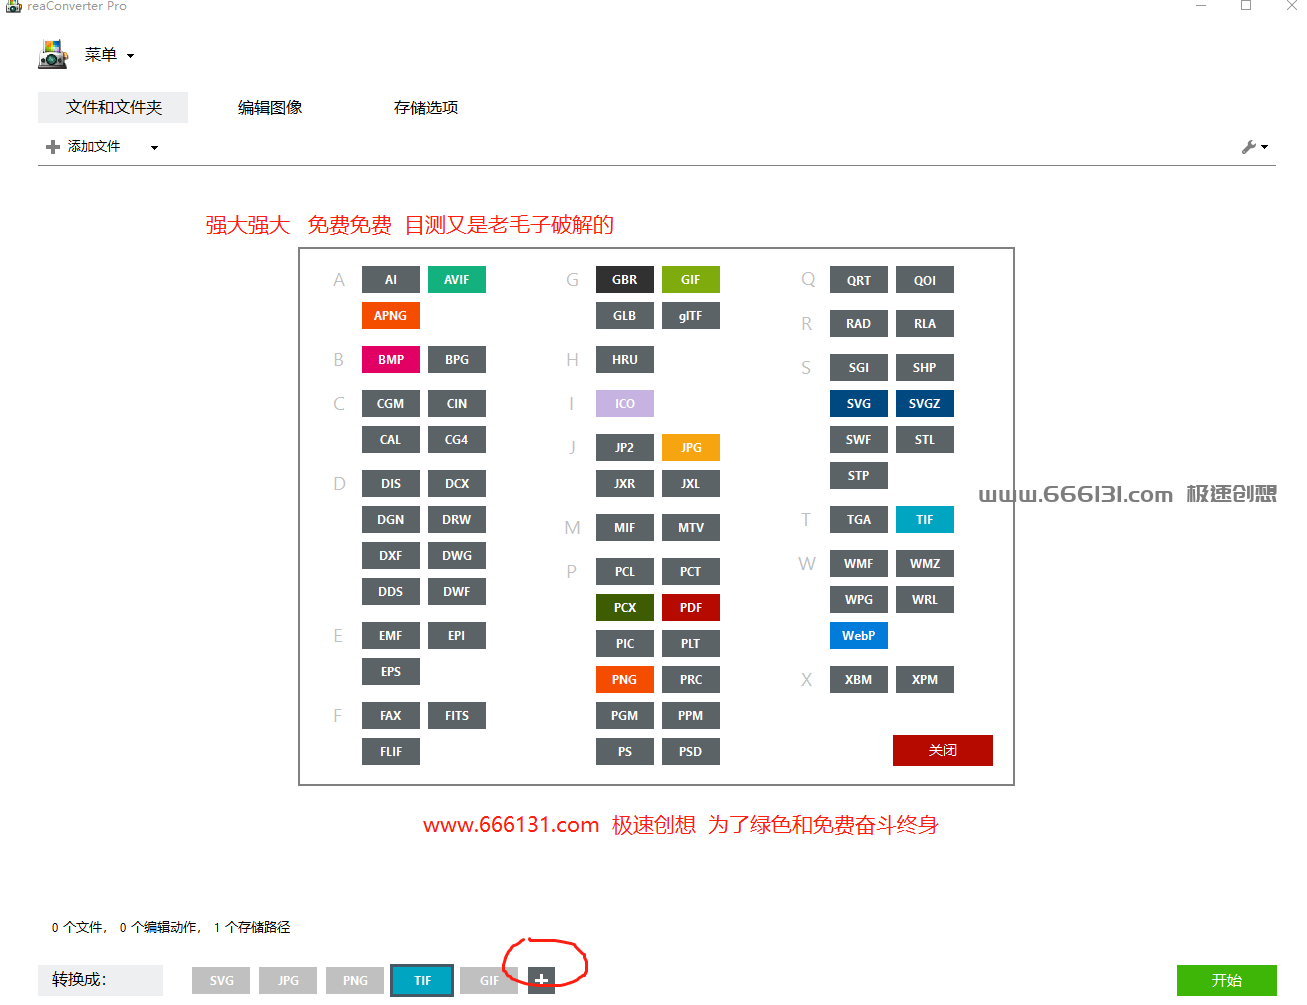The height and width of the screenshot is (1005, 1307).
Task: Select the cyan TIF tile in popup
Action: click(x=925, y=520)
